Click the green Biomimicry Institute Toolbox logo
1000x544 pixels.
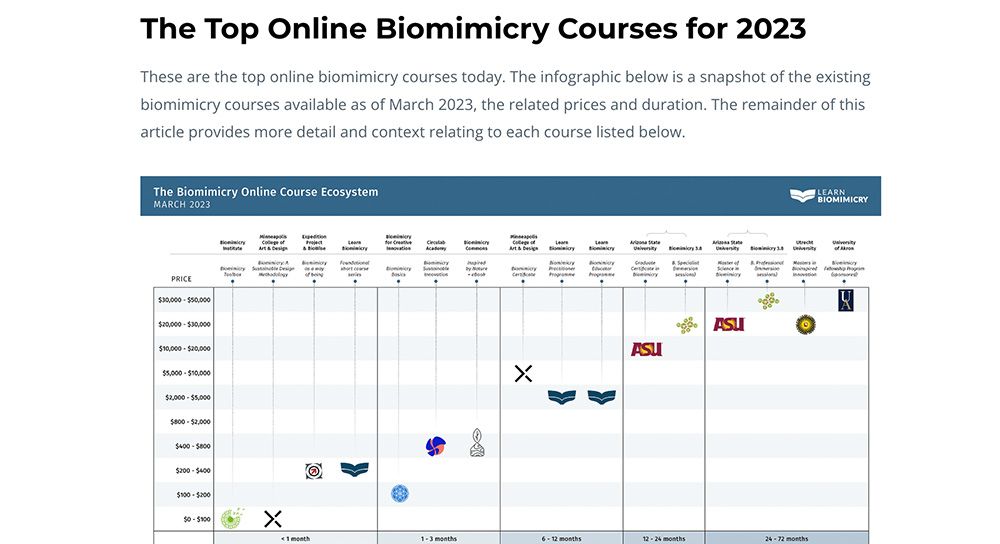tap(232, 518)
